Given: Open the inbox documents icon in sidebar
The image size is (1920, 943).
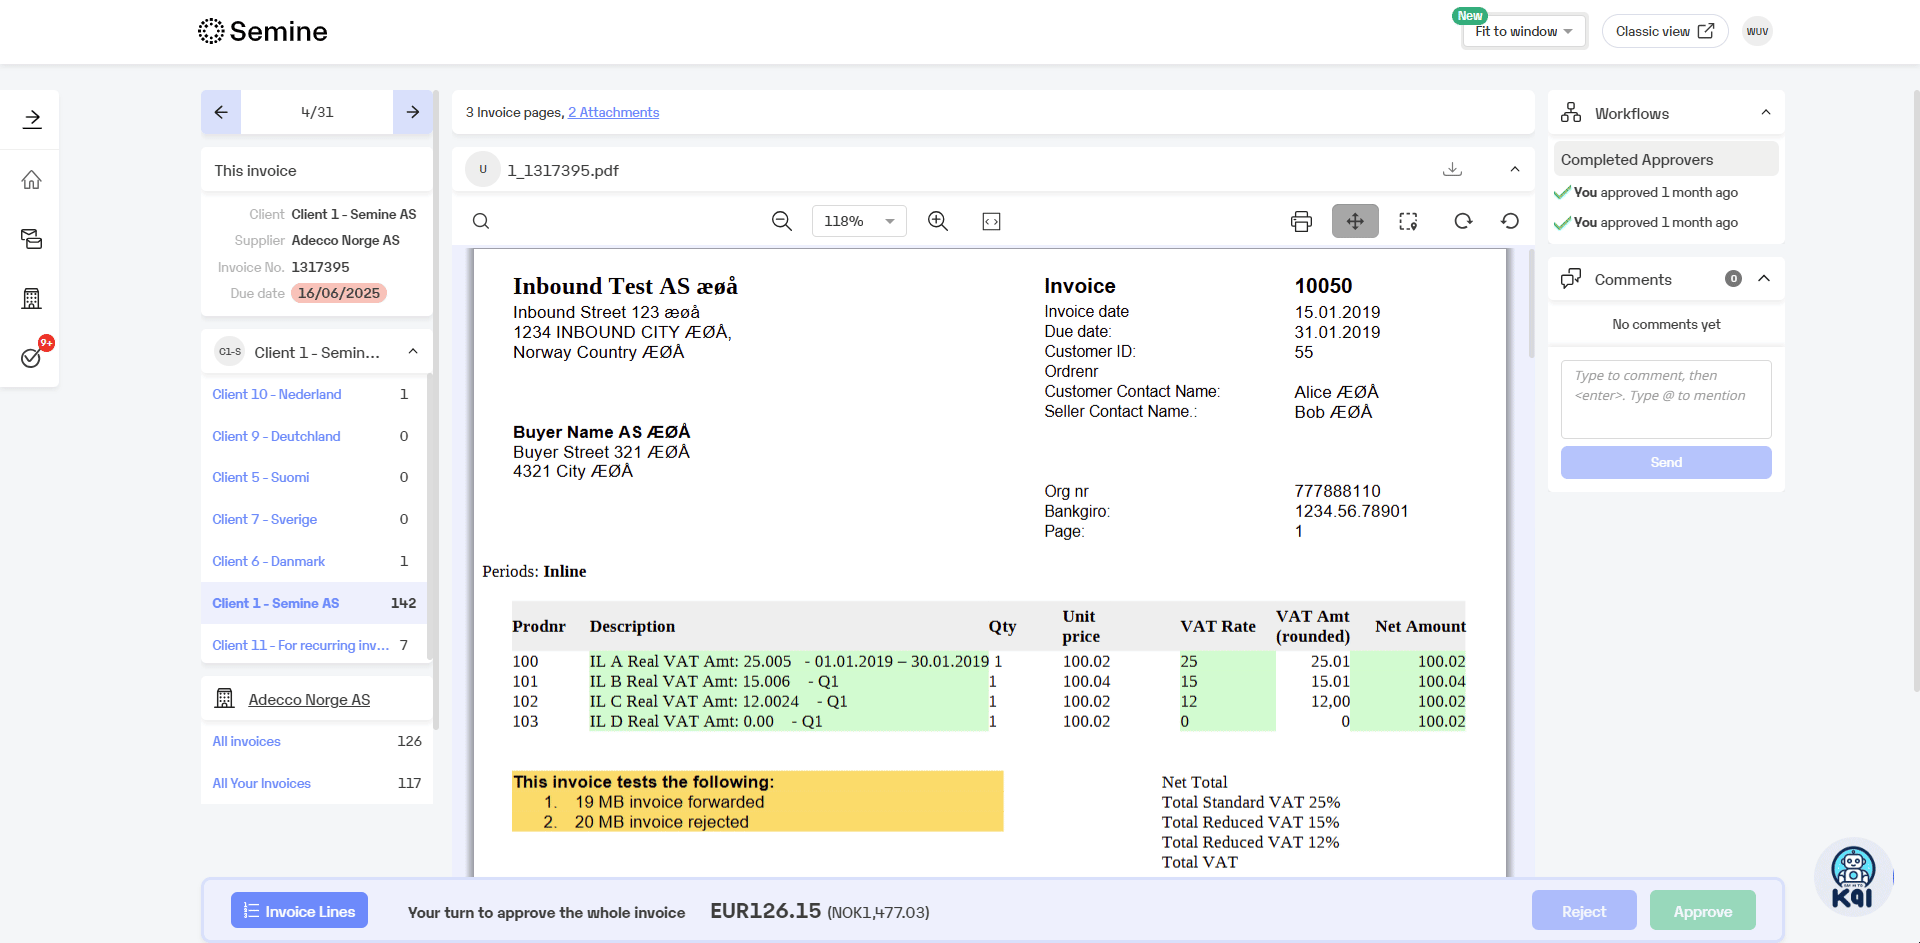Looking at the screenshot, I should 32,239.
